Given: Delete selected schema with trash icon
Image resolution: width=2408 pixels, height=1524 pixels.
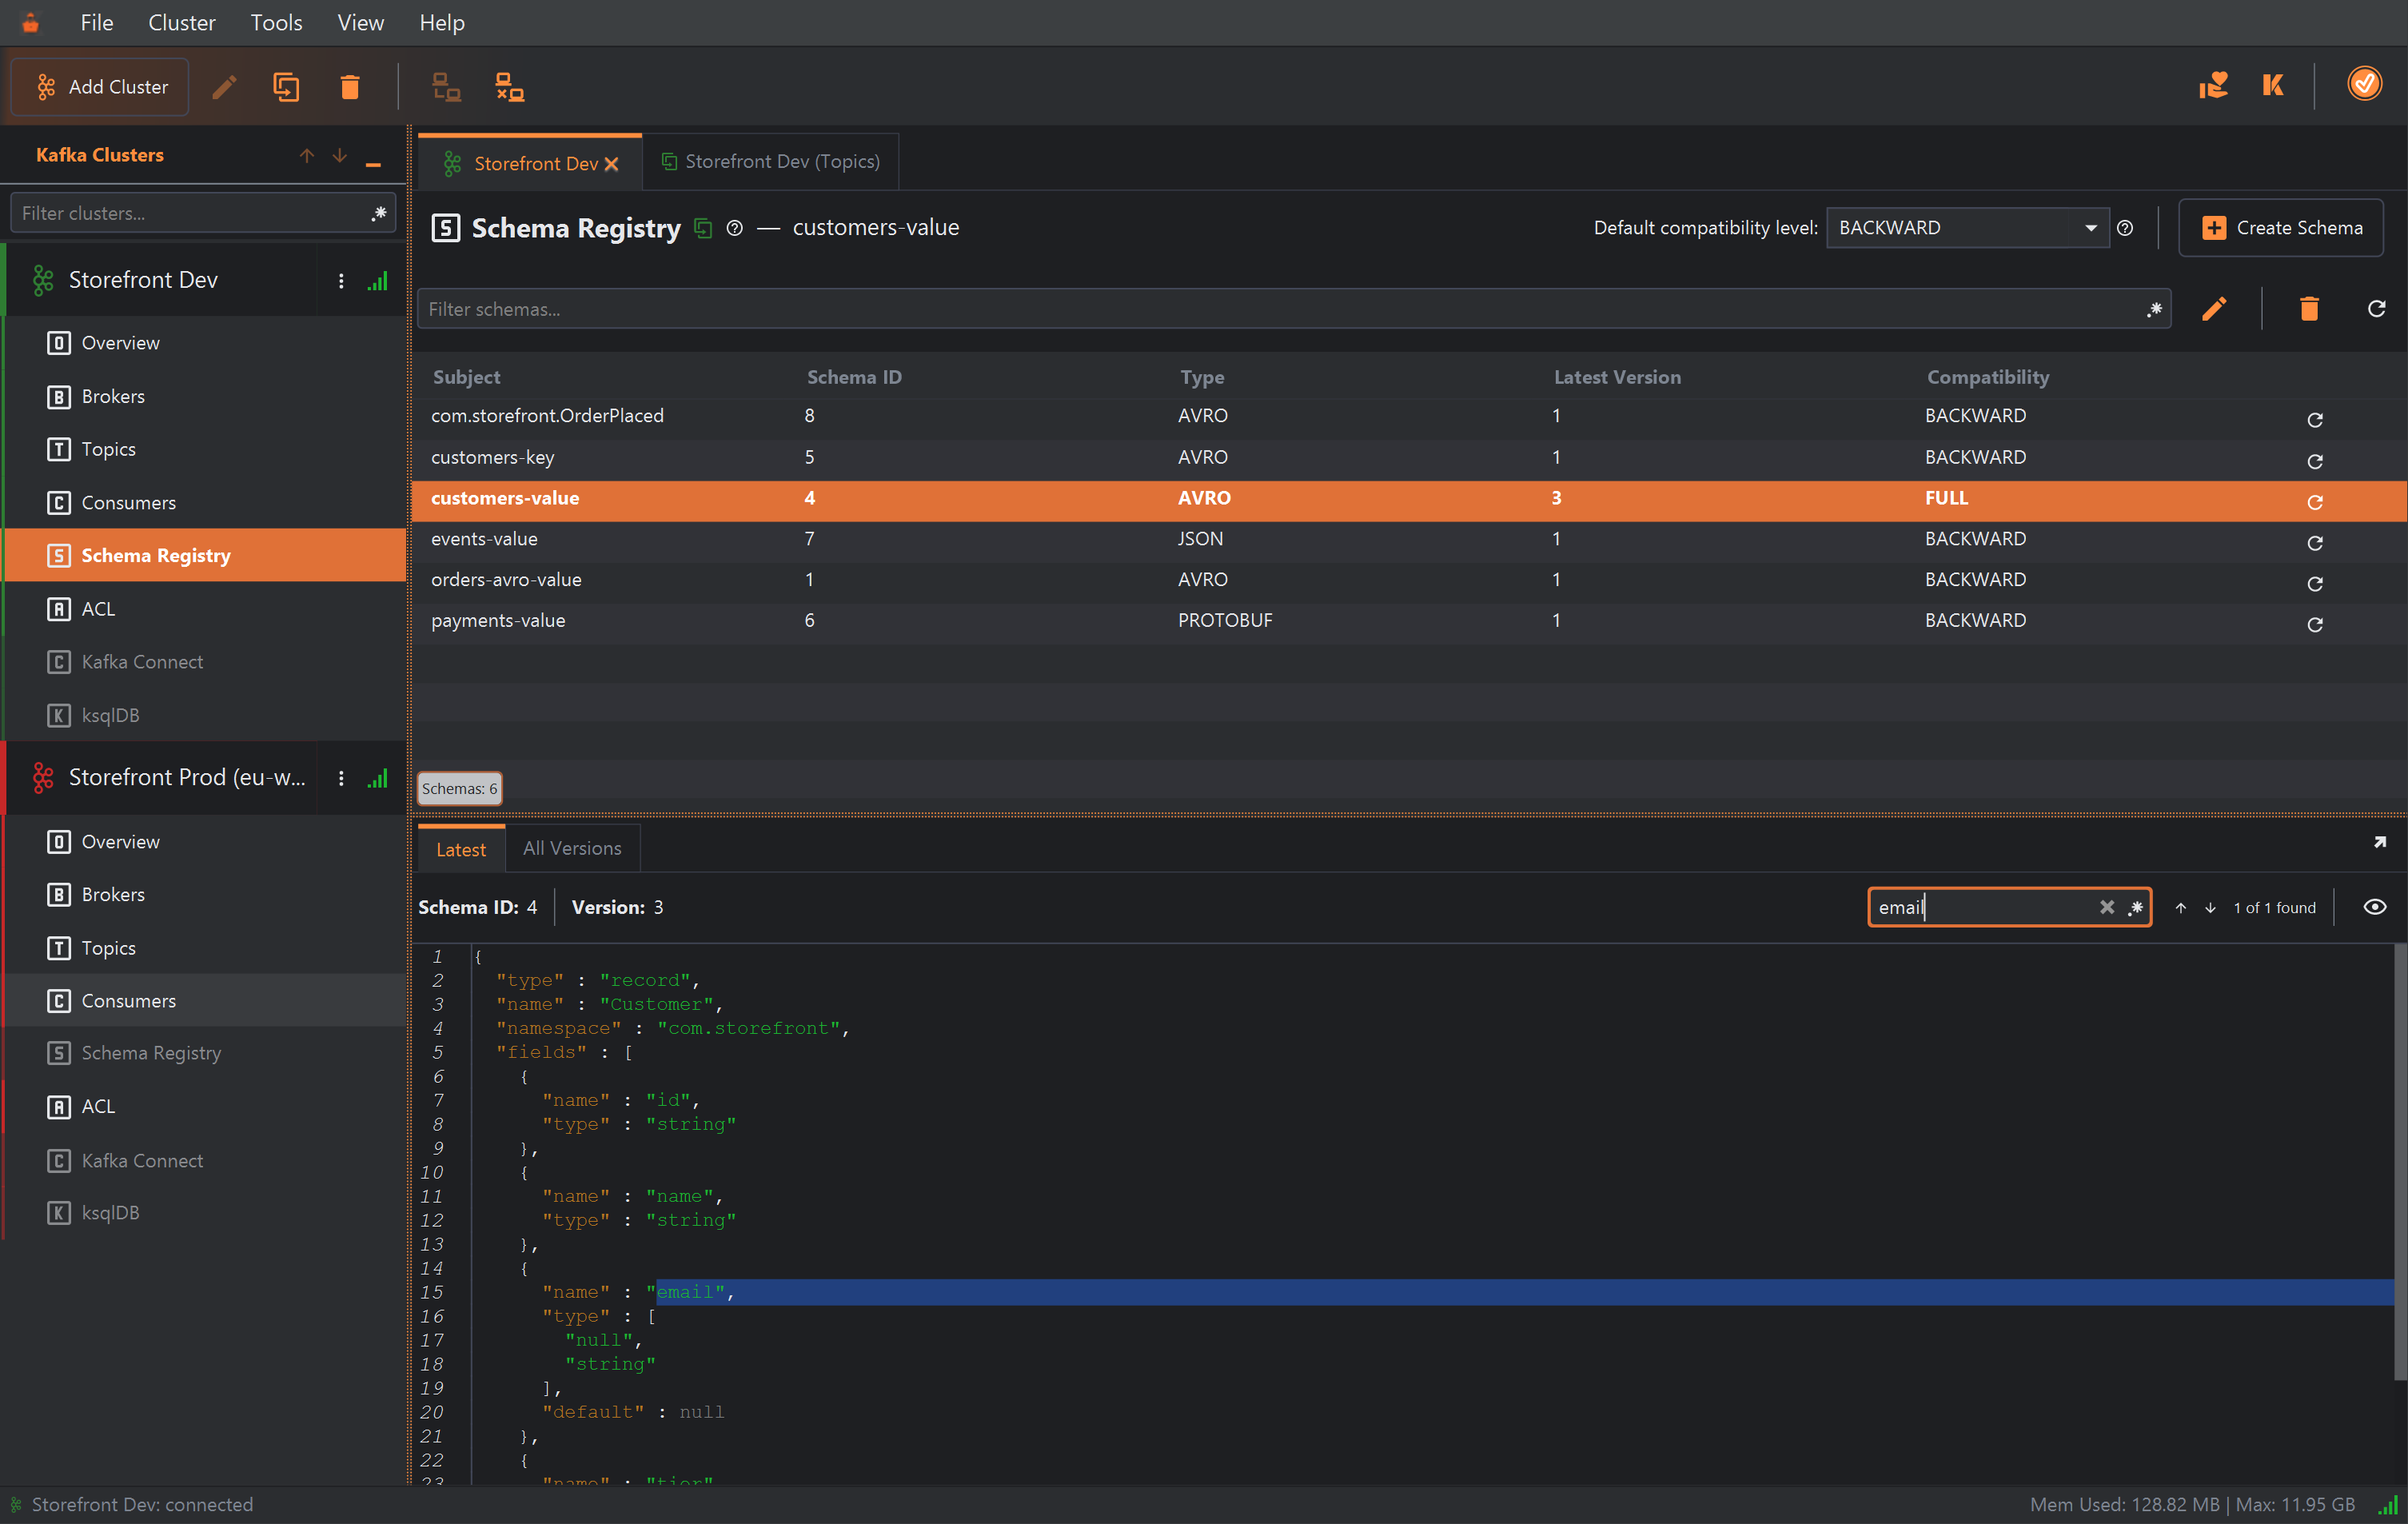Looking at the screenshot, I should pos(2309,309).
